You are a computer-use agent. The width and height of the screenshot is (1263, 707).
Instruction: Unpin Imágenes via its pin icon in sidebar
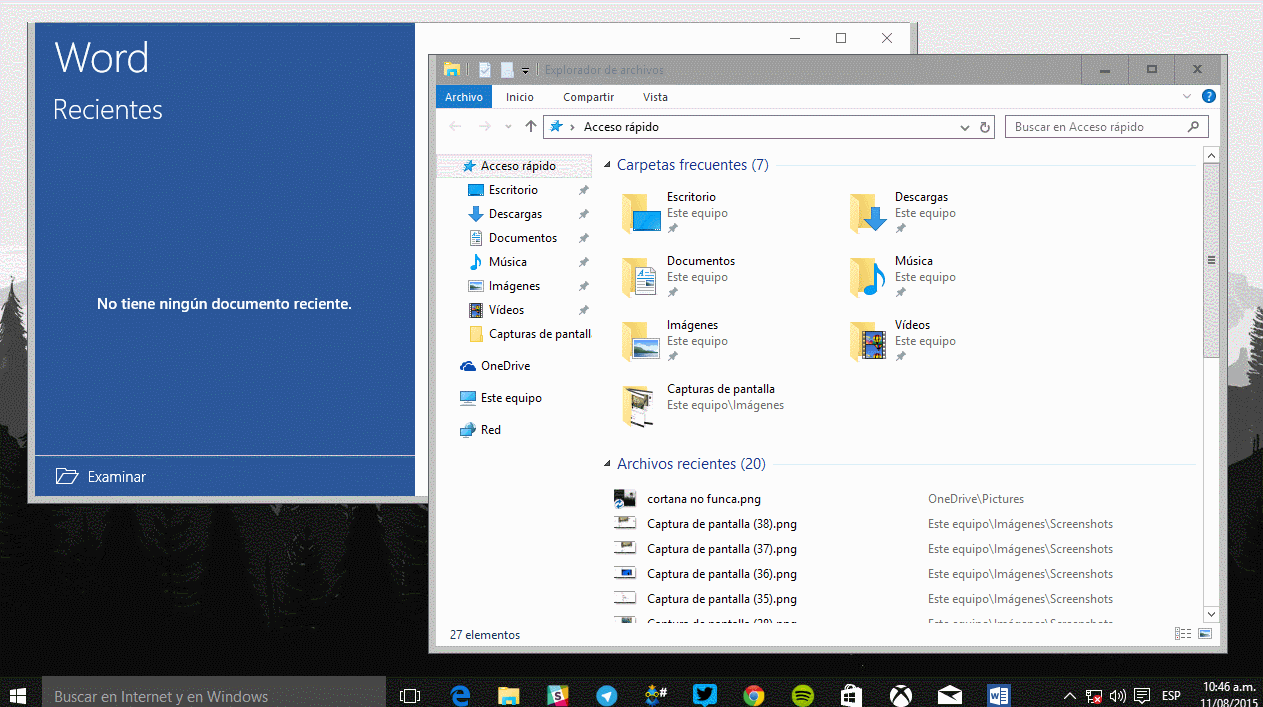pyautogui.click(x=584, y=286)
